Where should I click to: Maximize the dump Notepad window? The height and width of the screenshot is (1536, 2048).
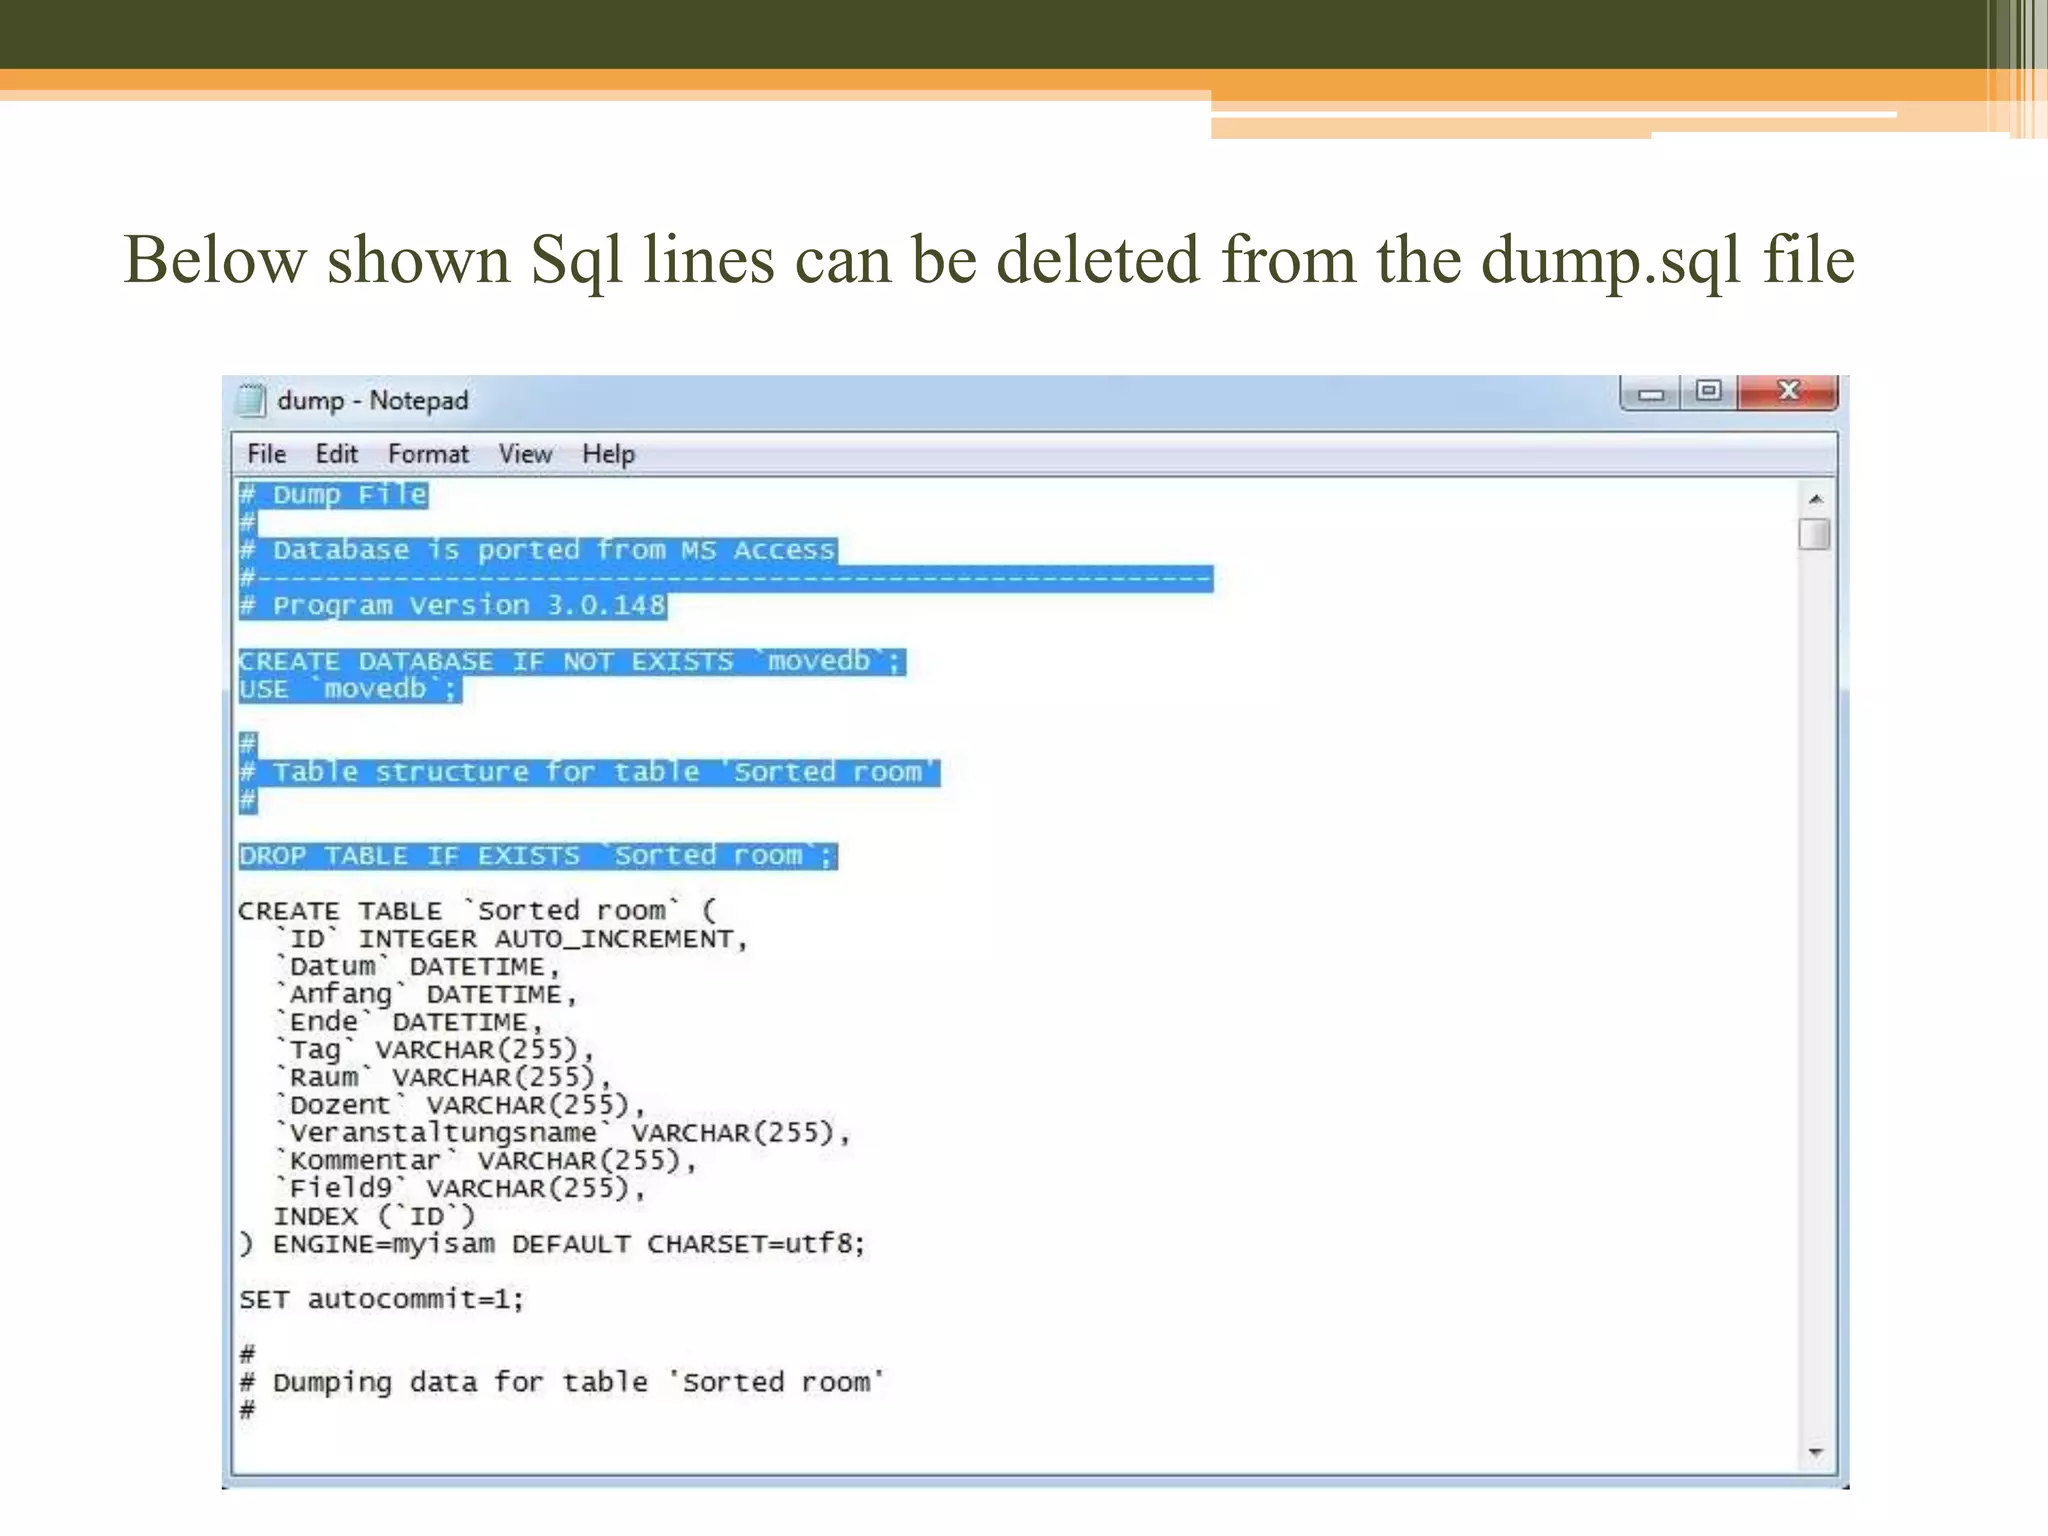click(x=1709, y=392)
